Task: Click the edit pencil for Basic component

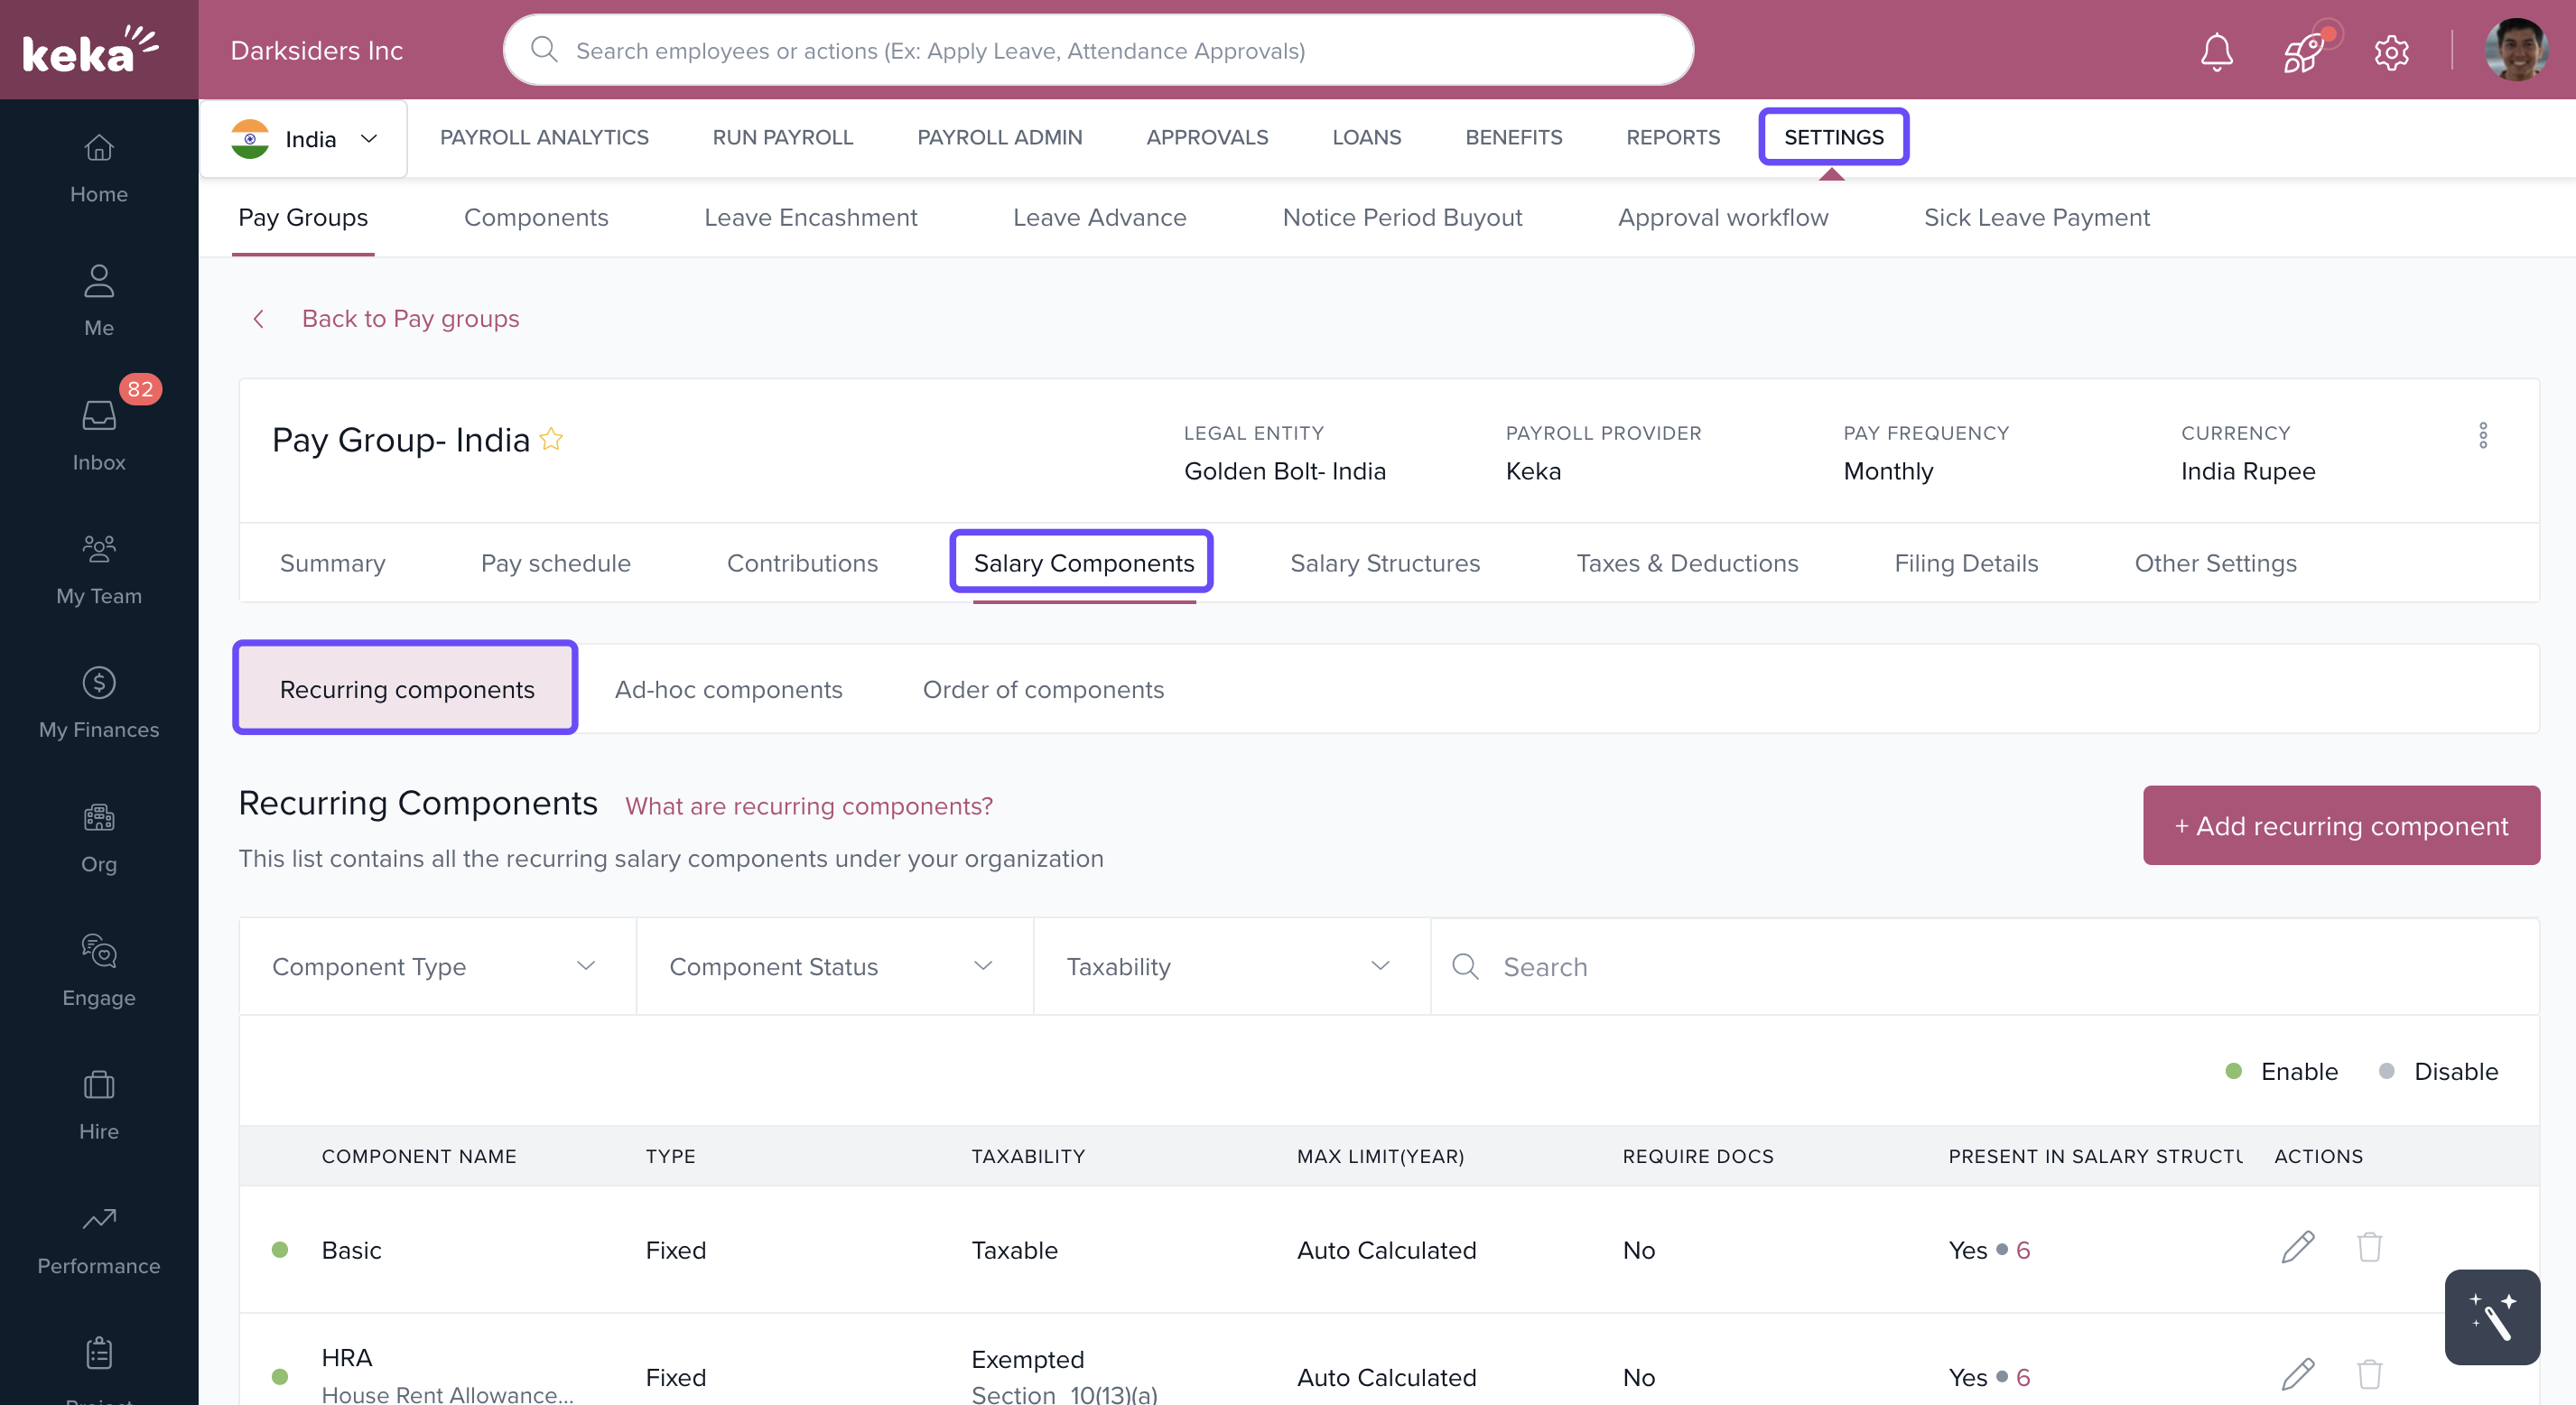Action: (x=2297, y=1248)
